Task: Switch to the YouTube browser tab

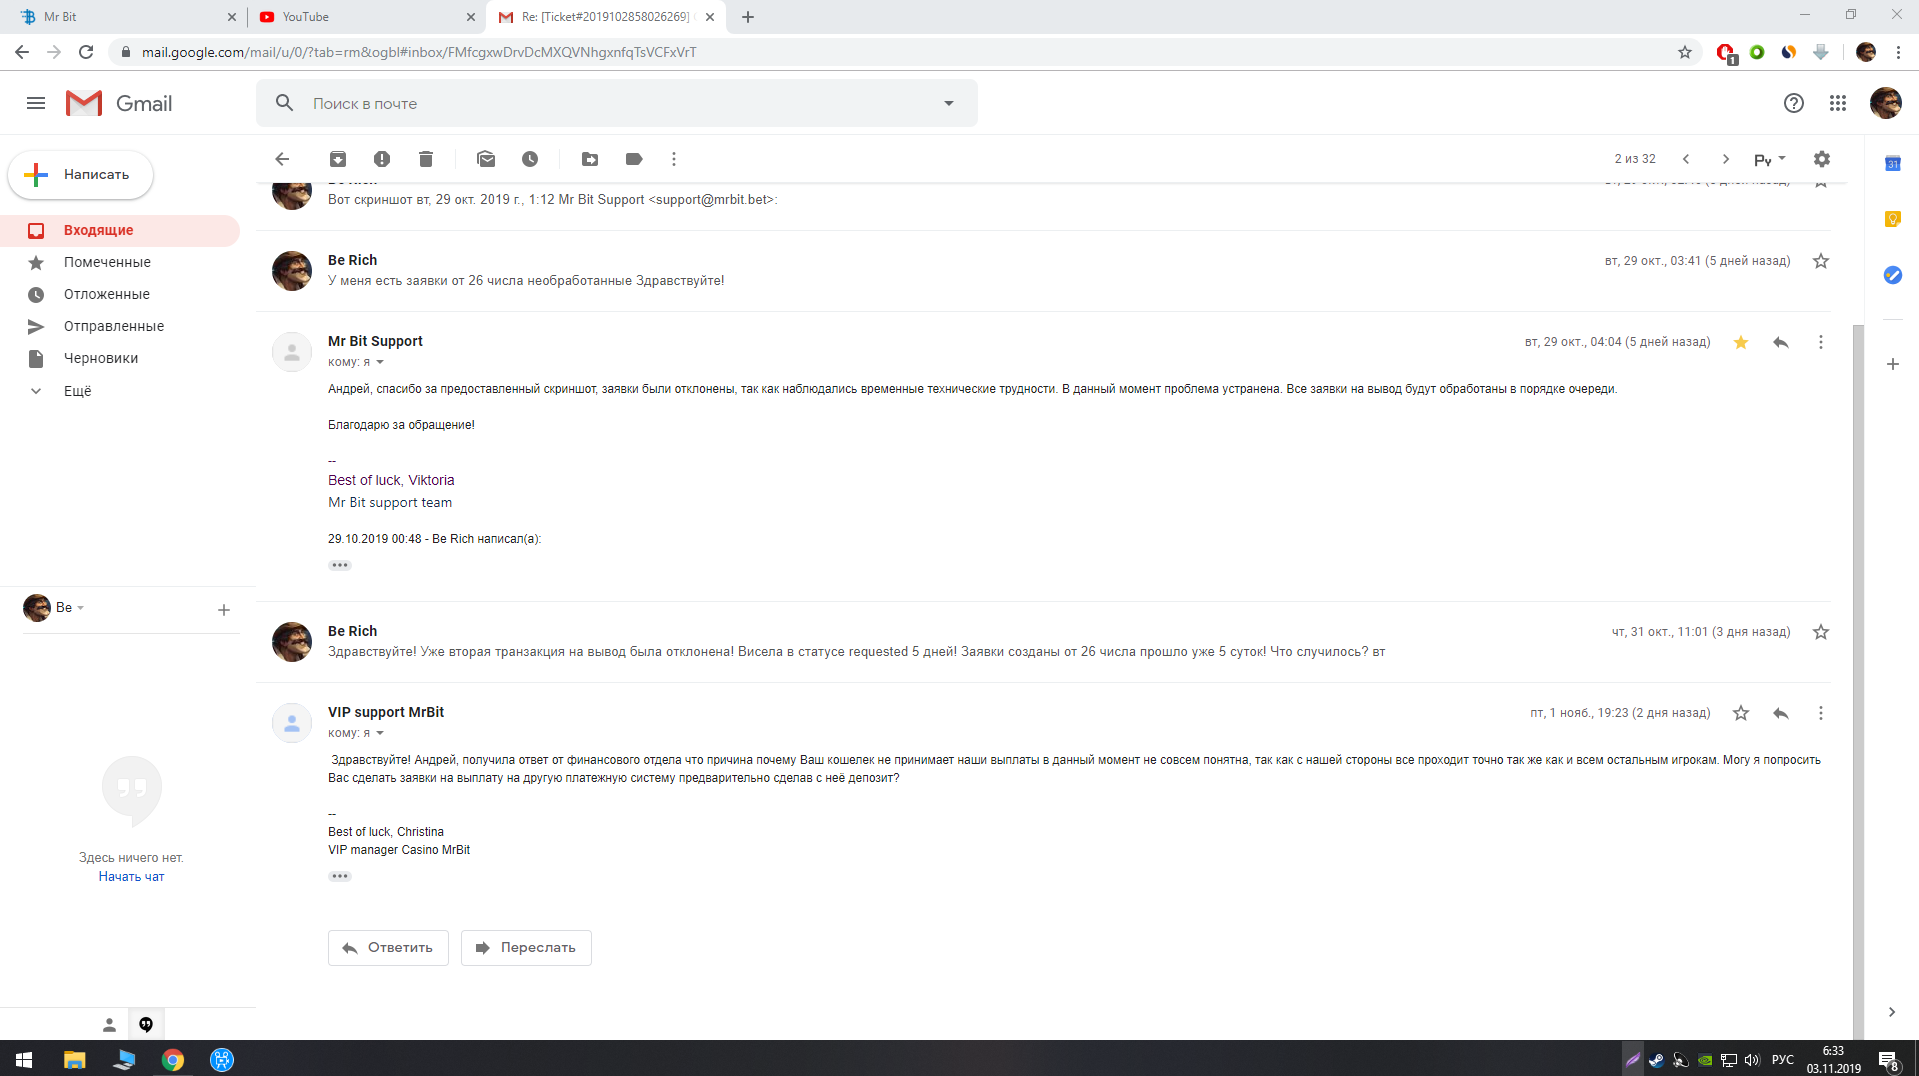Action: tap(366, 17)
